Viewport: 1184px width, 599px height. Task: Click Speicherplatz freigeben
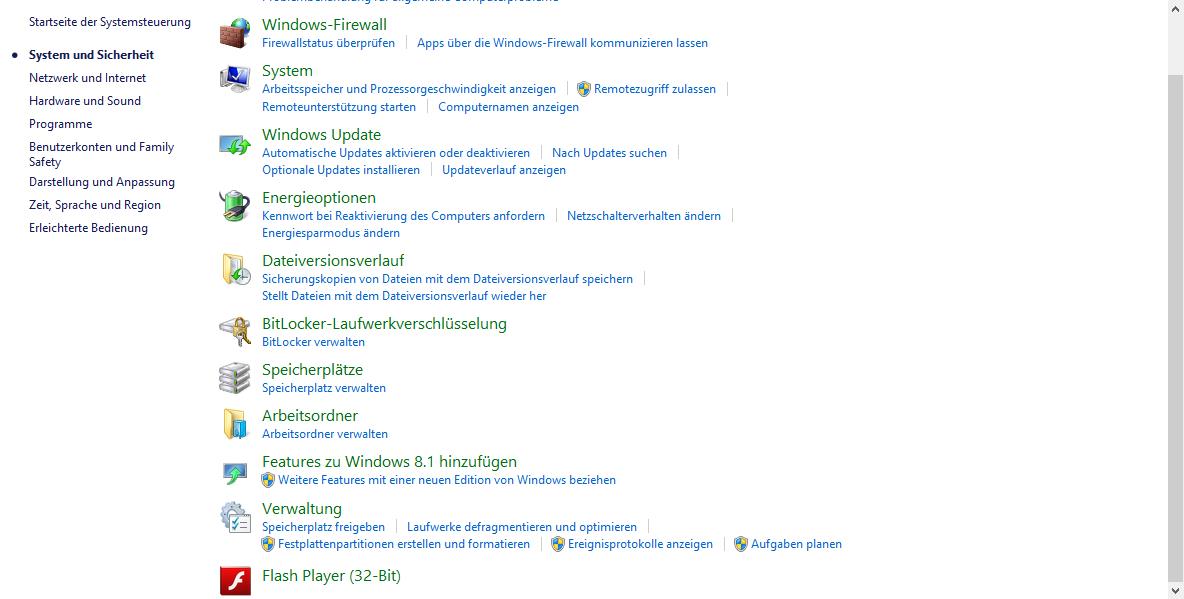pyautogui.click(x=323, y=527)
